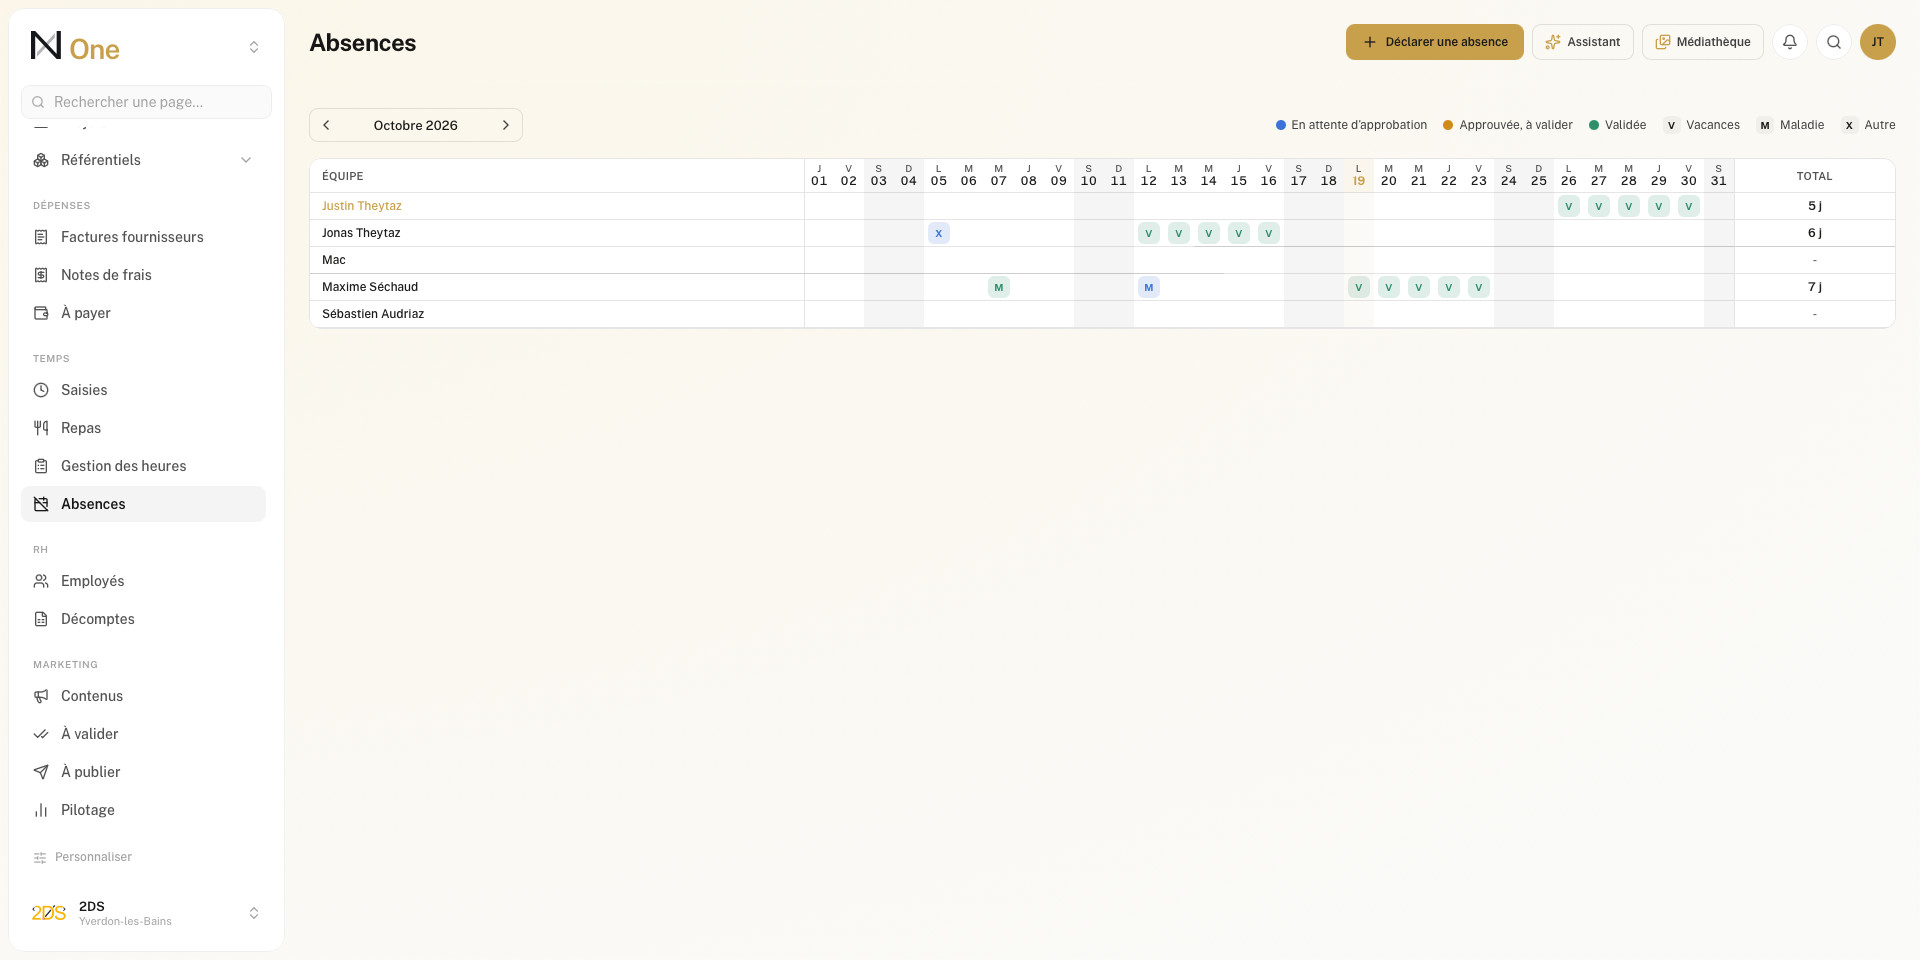
Task: Expand the Référentiels section
Action: [143, 160]
